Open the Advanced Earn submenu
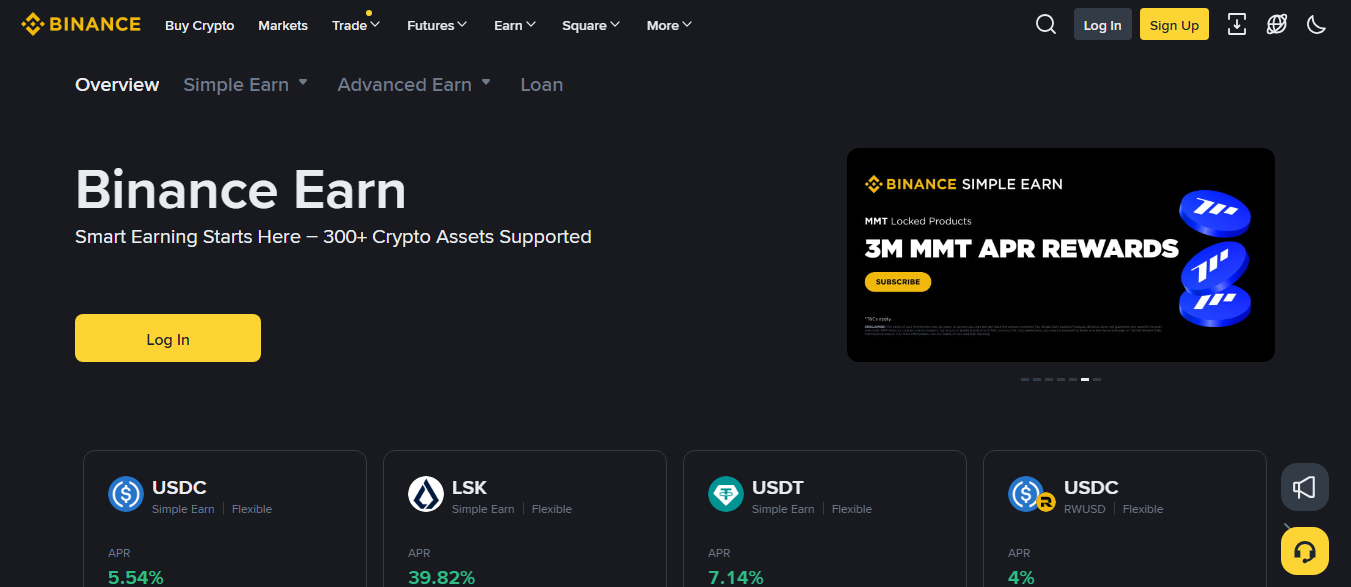This screenshot has width=1351, height=587. [x=414, y=85]
